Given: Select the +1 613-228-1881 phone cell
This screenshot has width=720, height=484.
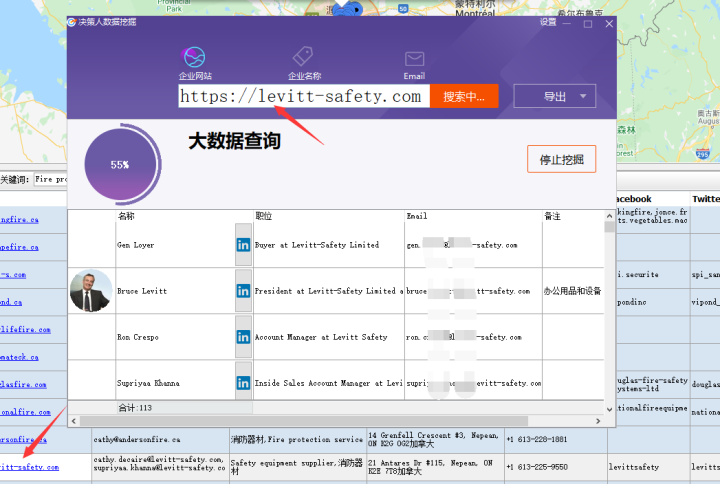Looking at the screenshot, I should pyautogui.click(x=556, y=439).
